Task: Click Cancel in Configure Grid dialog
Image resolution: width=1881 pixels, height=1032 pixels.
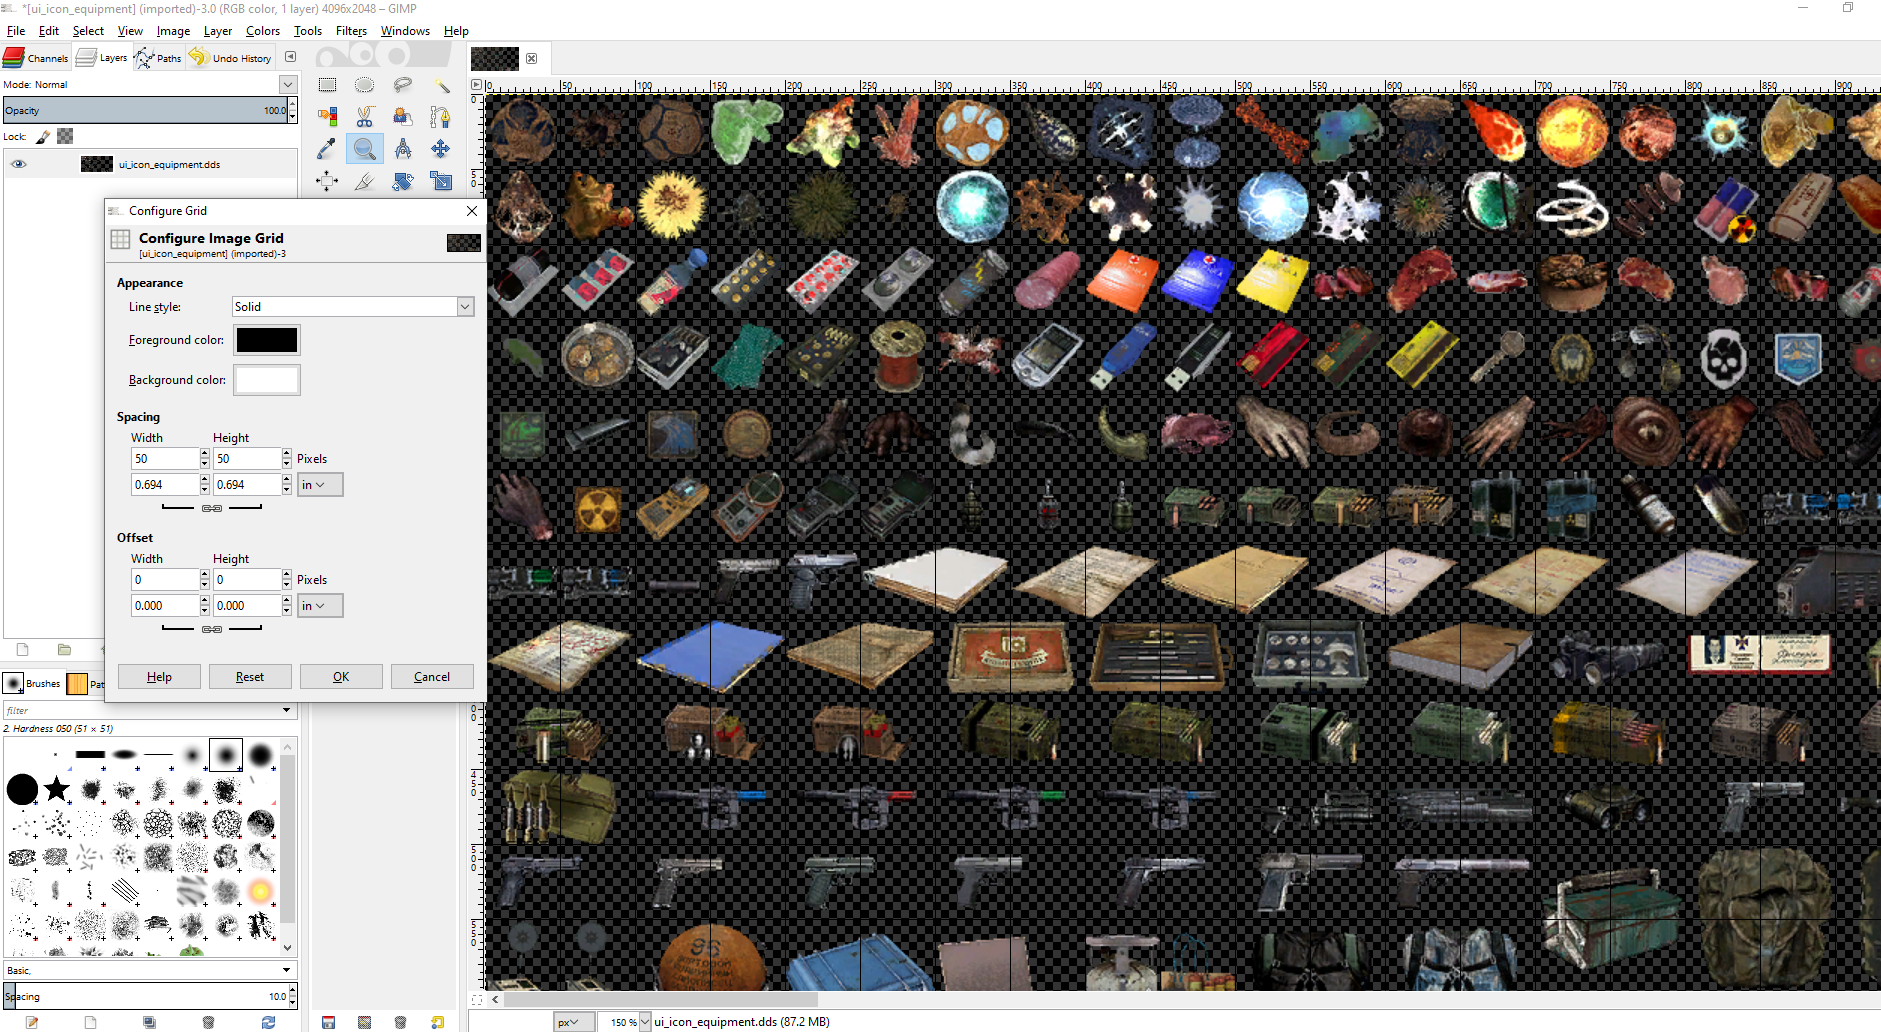Action: 432,677
